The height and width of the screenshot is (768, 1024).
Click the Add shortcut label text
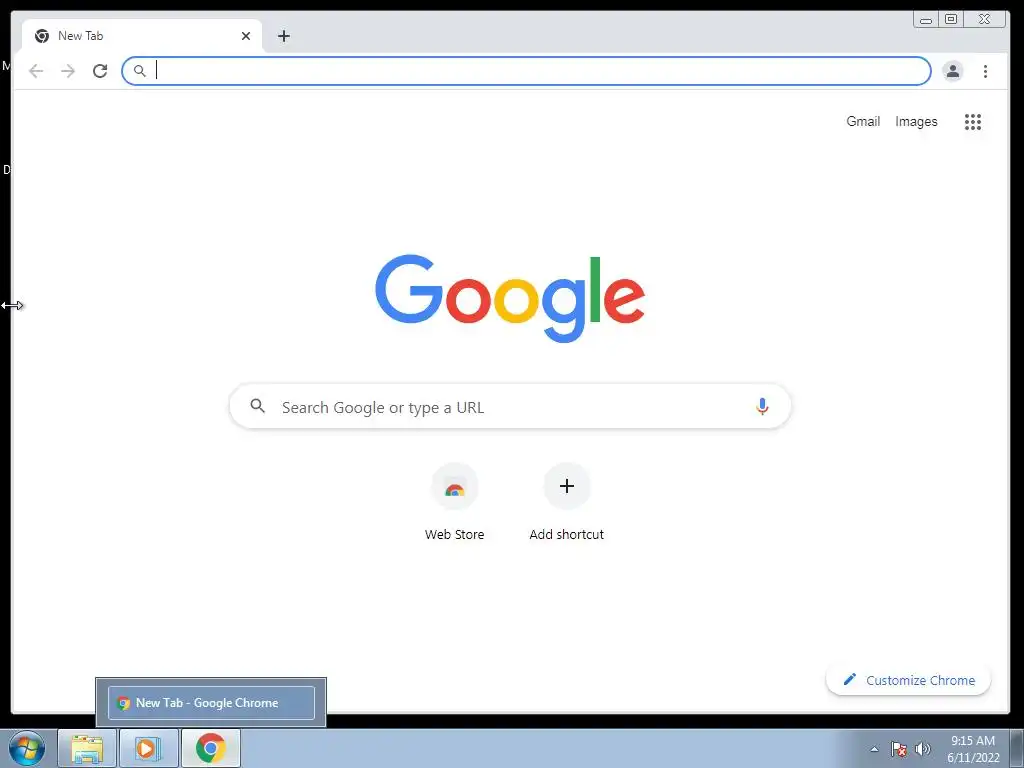tap(567, 534)
